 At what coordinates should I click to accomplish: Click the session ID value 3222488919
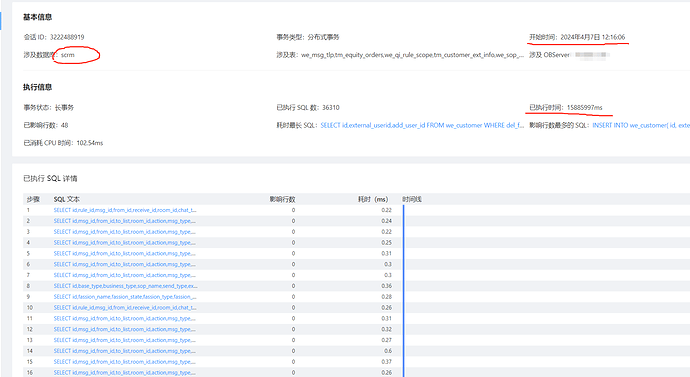[67, 37]
